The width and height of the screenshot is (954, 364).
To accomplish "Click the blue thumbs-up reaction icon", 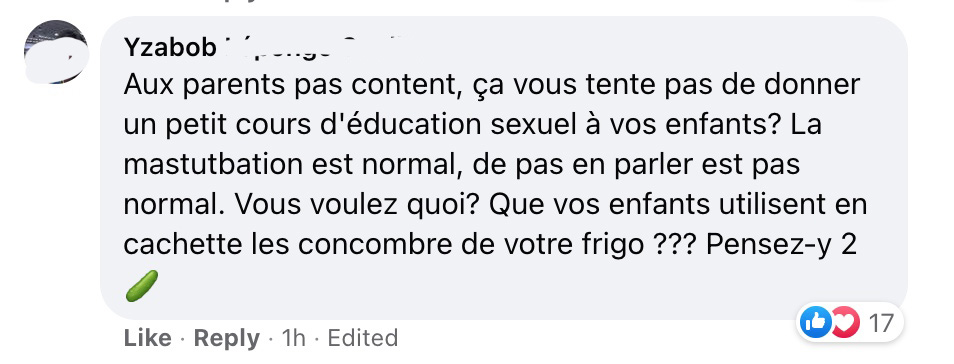I will (816, 323).
